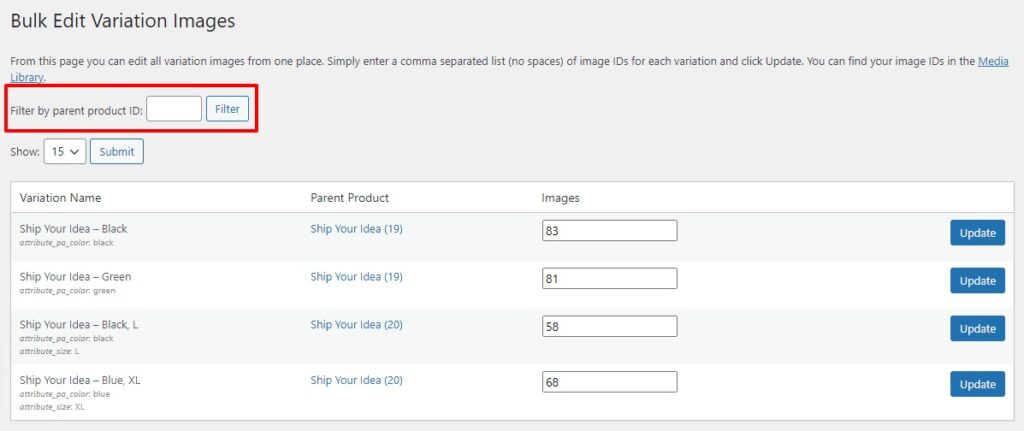Open parent product link for Blue, XL variation
The height and width of the screenshot is (431, 1024).
point(356,380)
